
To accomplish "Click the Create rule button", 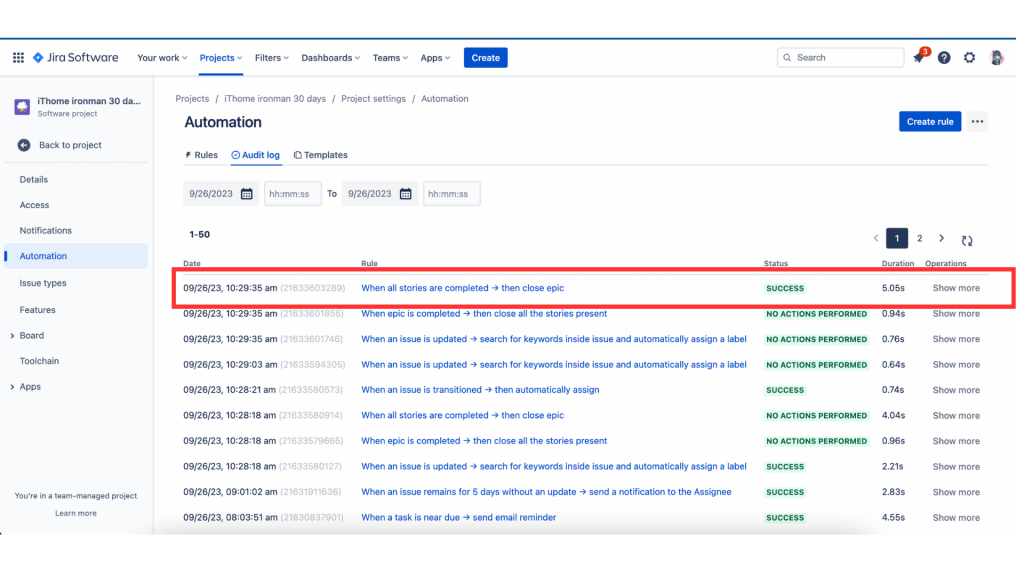I will point(929,121).
